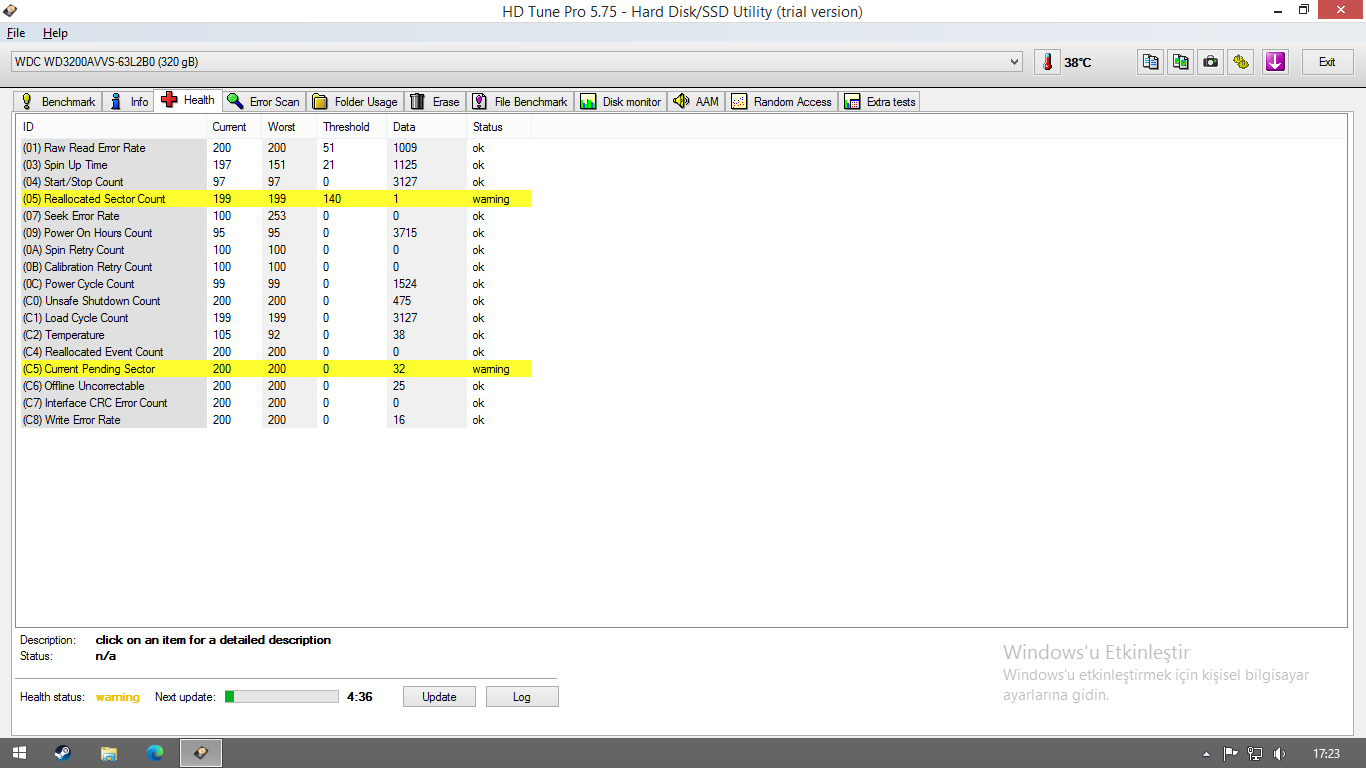Select the Health tab
Image resolution: width=1366 pixels, height=768 pixels.
coord(188,100)
